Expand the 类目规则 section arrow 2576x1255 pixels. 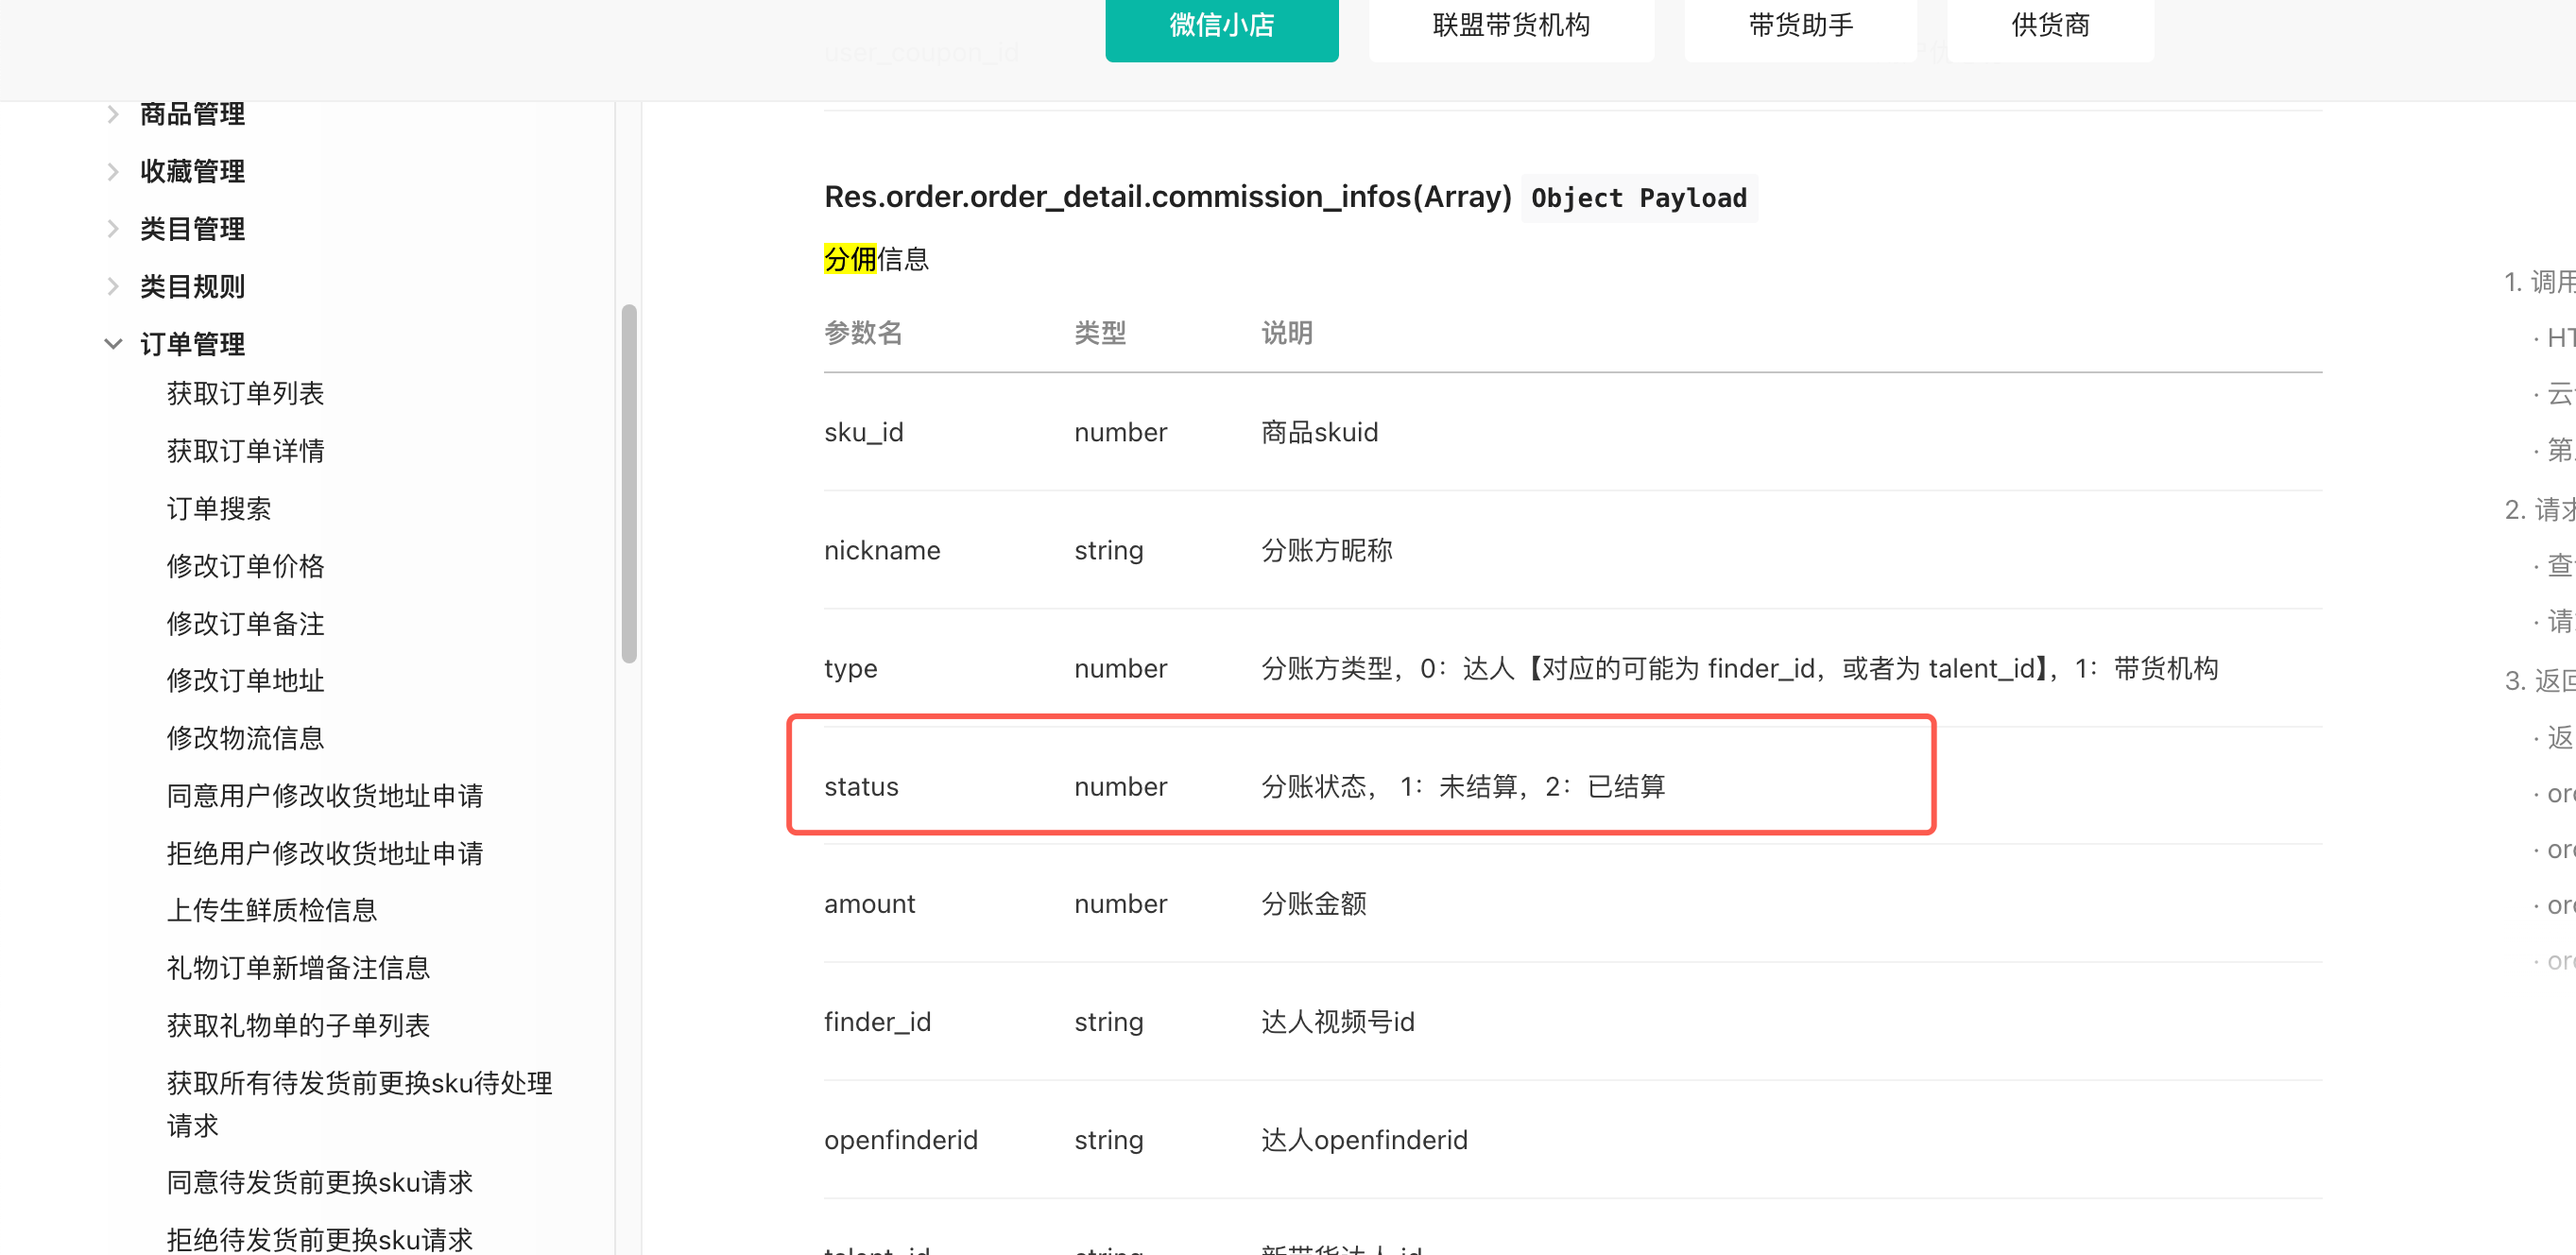[113, 287]
